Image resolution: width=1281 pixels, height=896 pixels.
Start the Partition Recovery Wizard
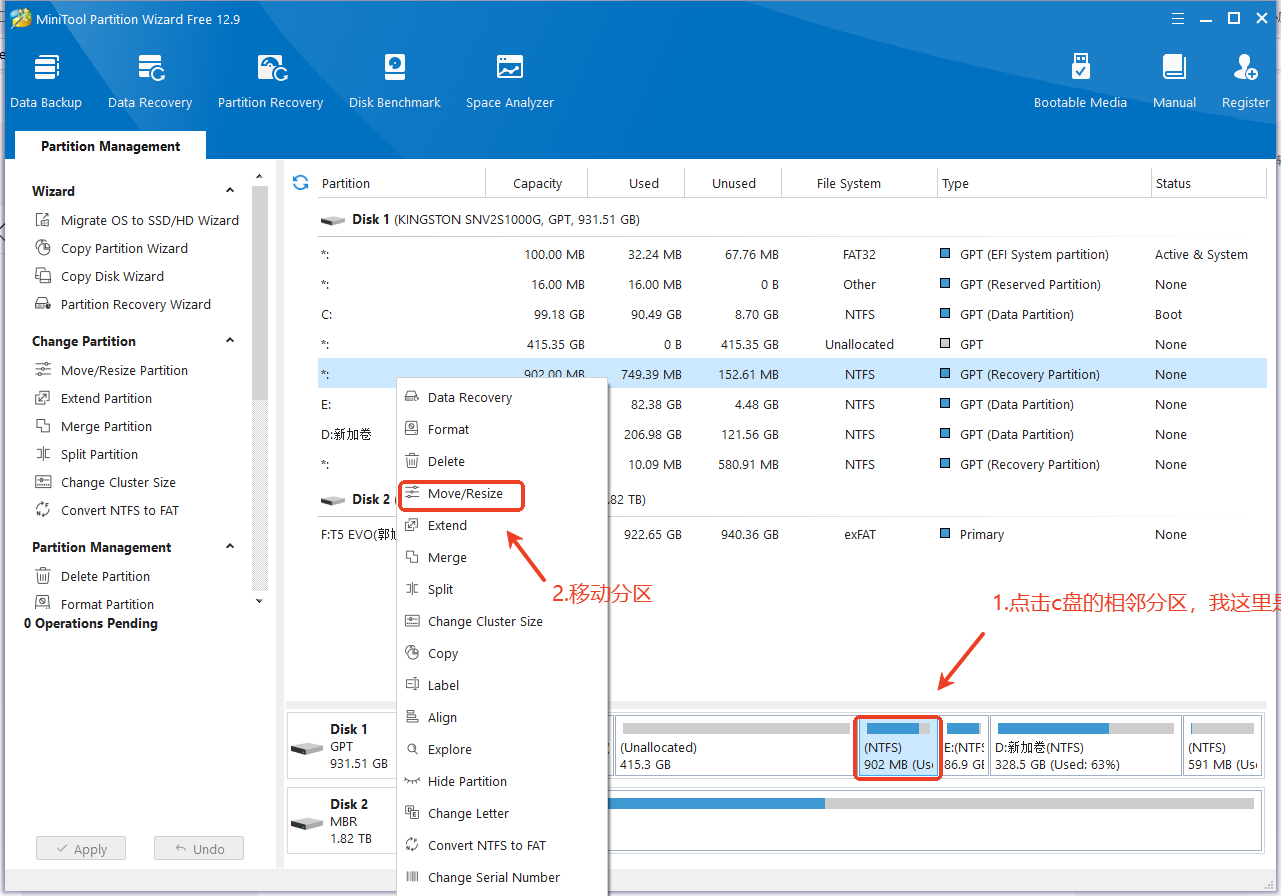pos(123,304)
